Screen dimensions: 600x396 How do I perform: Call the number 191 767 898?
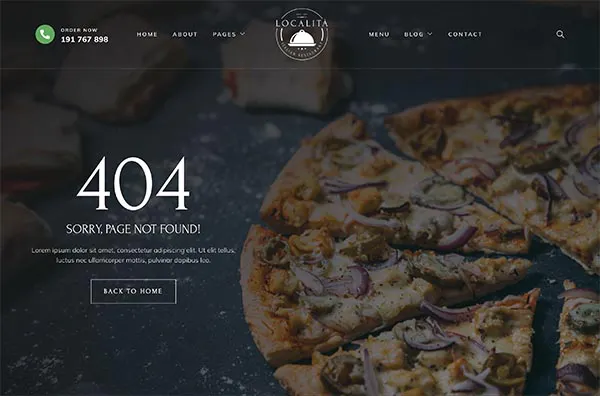tap(85, 39)
